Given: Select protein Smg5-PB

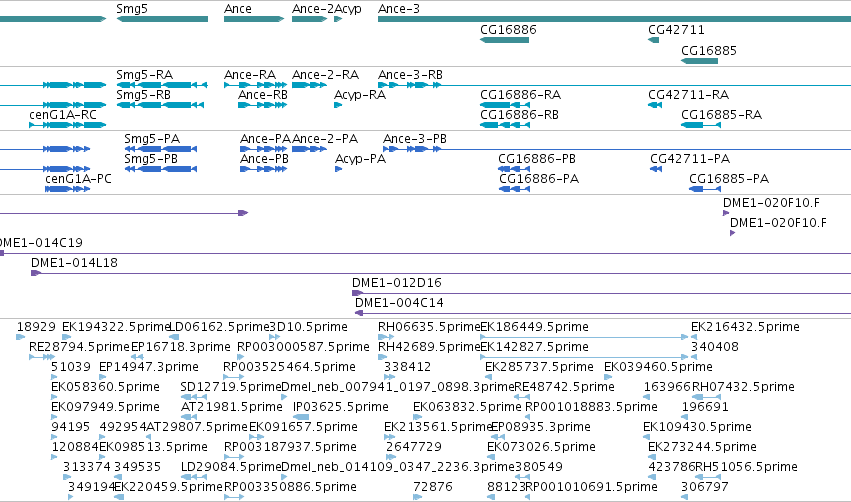Looking at the screenshot, I should pos(151,158).
